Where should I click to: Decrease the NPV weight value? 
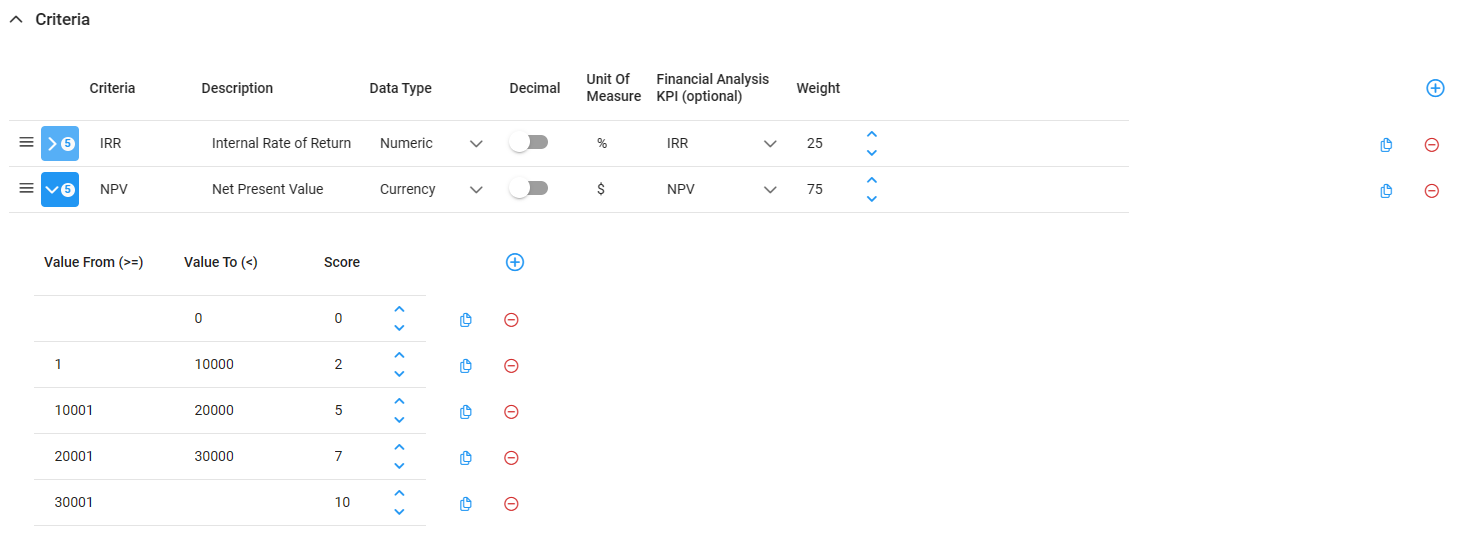coord(871,199)
